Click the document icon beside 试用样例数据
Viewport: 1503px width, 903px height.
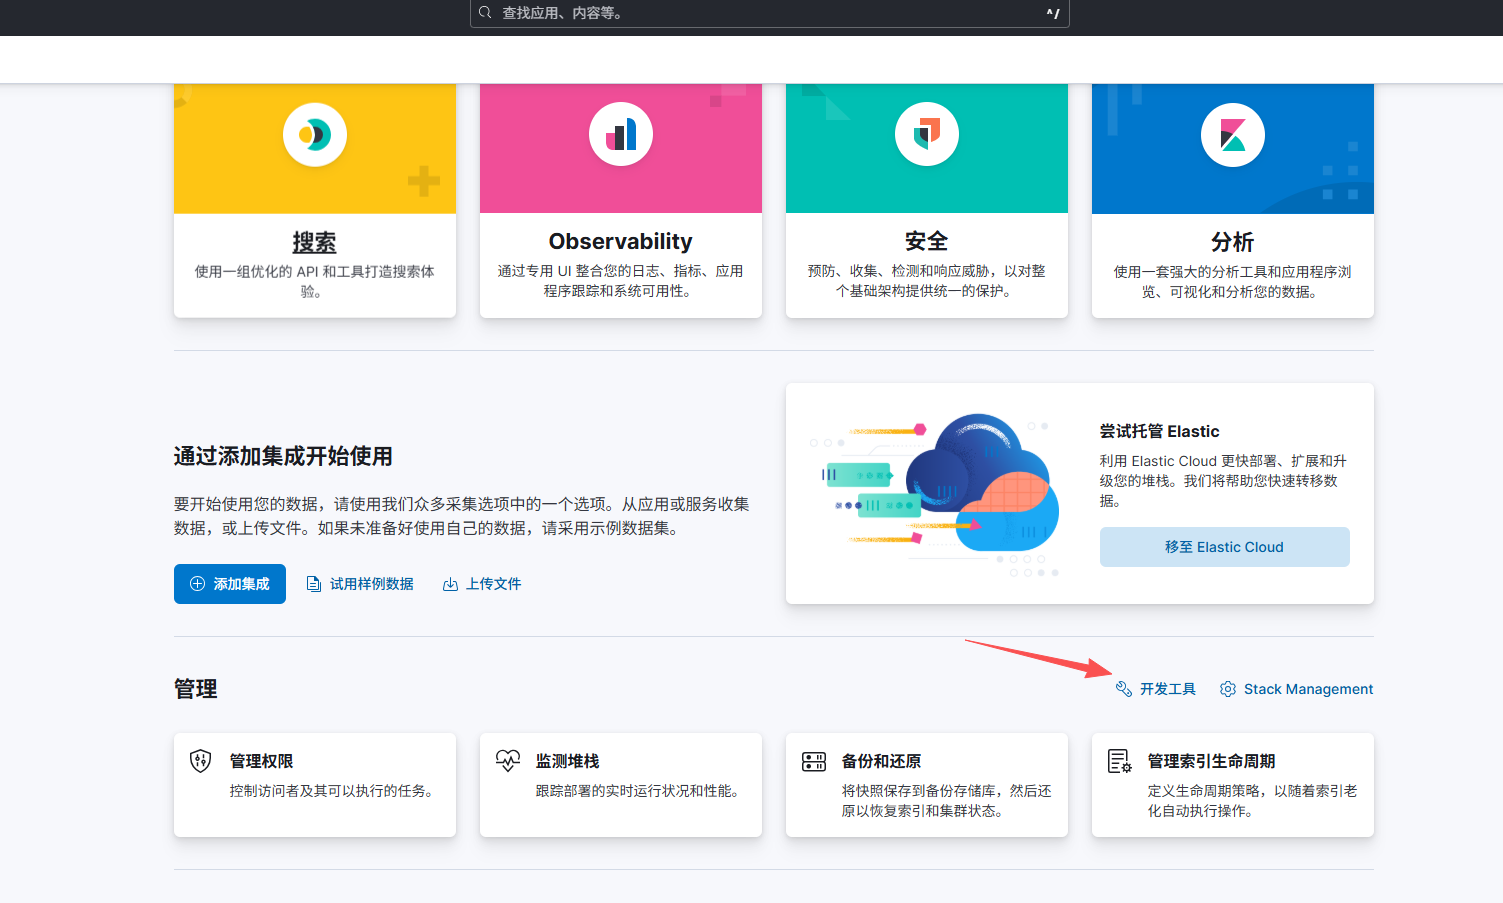click(314, 584)
